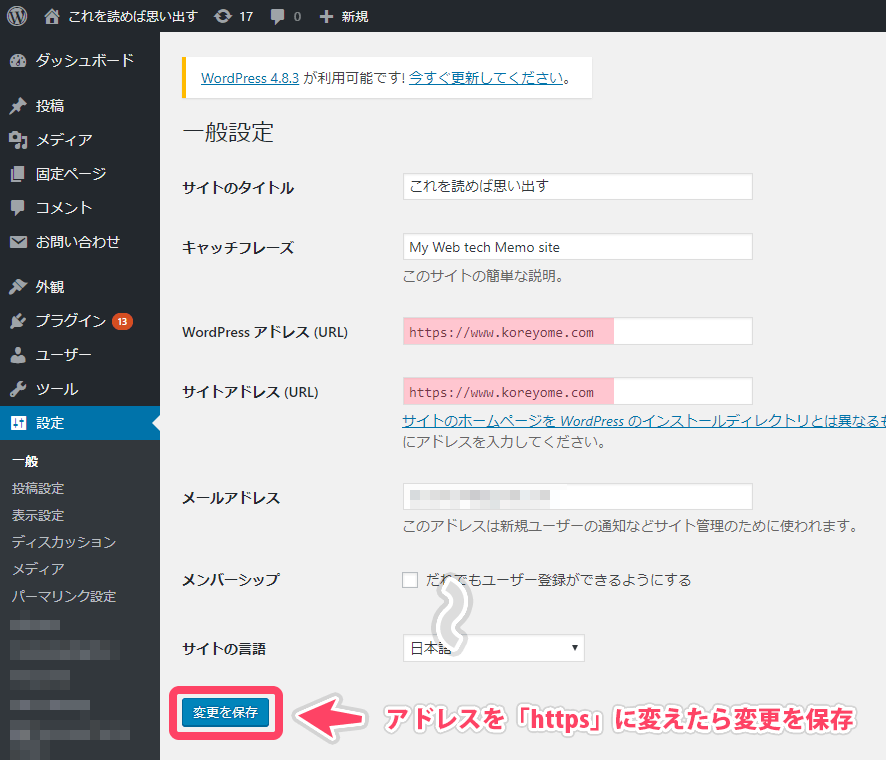886x760 pixels.
Task: Click the 固定ページ pages icon
Action: (18, 174)
